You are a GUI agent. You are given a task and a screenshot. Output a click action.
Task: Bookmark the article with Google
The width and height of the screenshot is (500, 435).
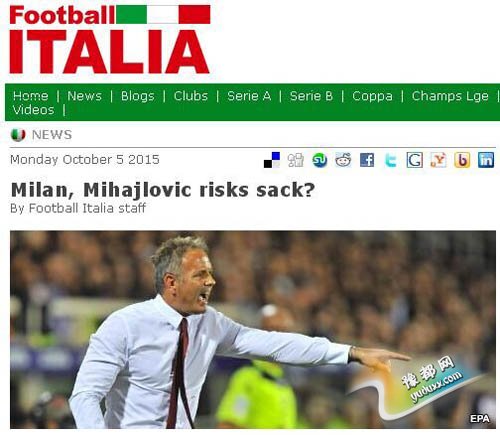coord(415,160)
